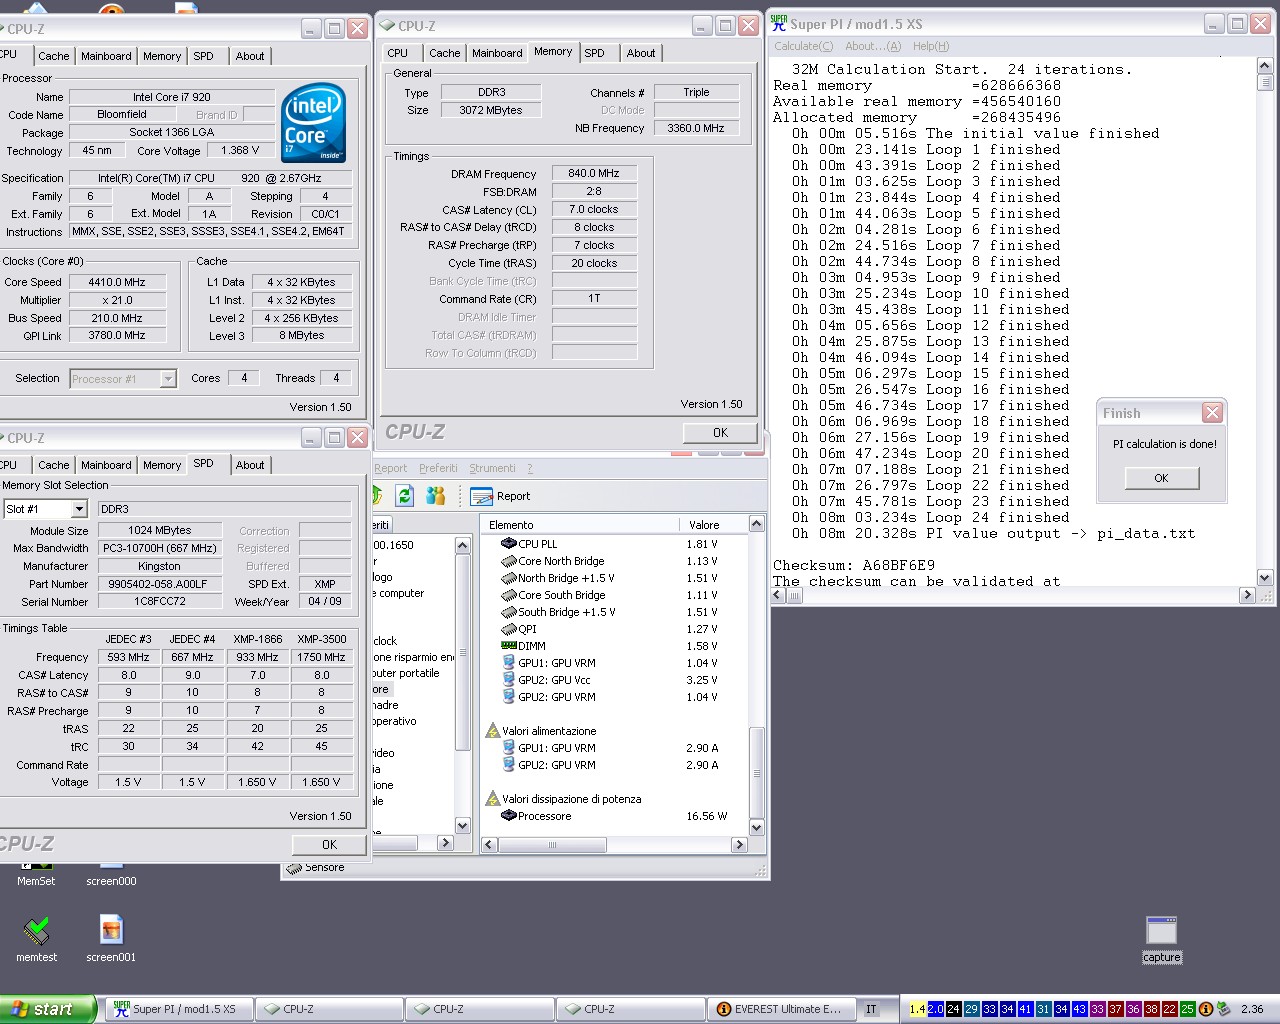Click the 43 temperature tray icon

(1079, 1009)
